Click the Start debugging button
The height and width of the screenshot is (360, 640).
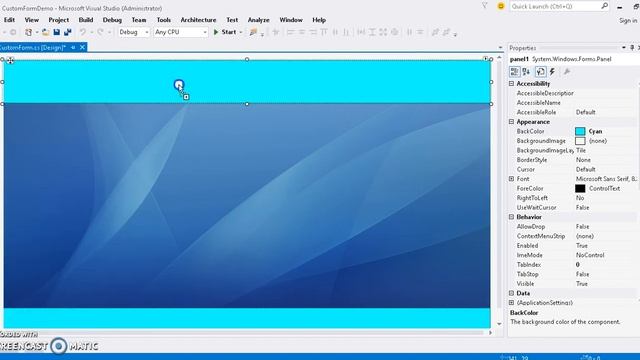225,32
